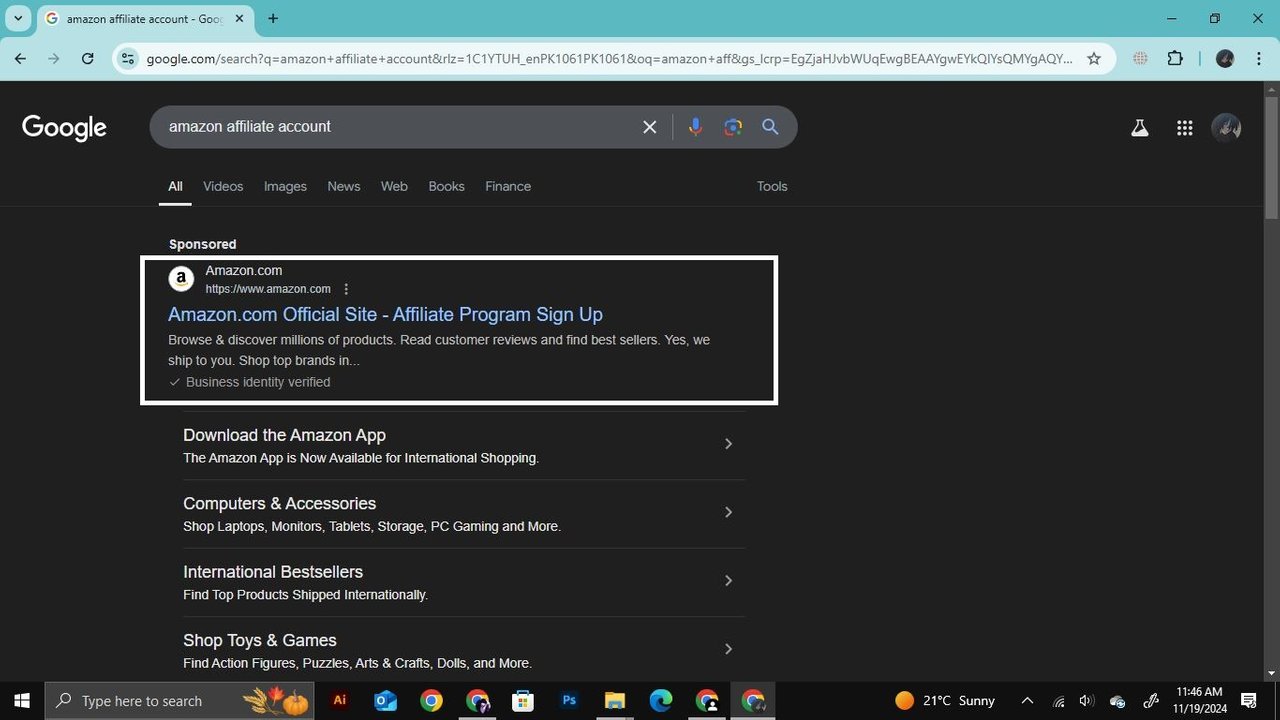Open the Extensions puzzle icon
Viewport: 1280px width, 720px height.
[1175, 59]
